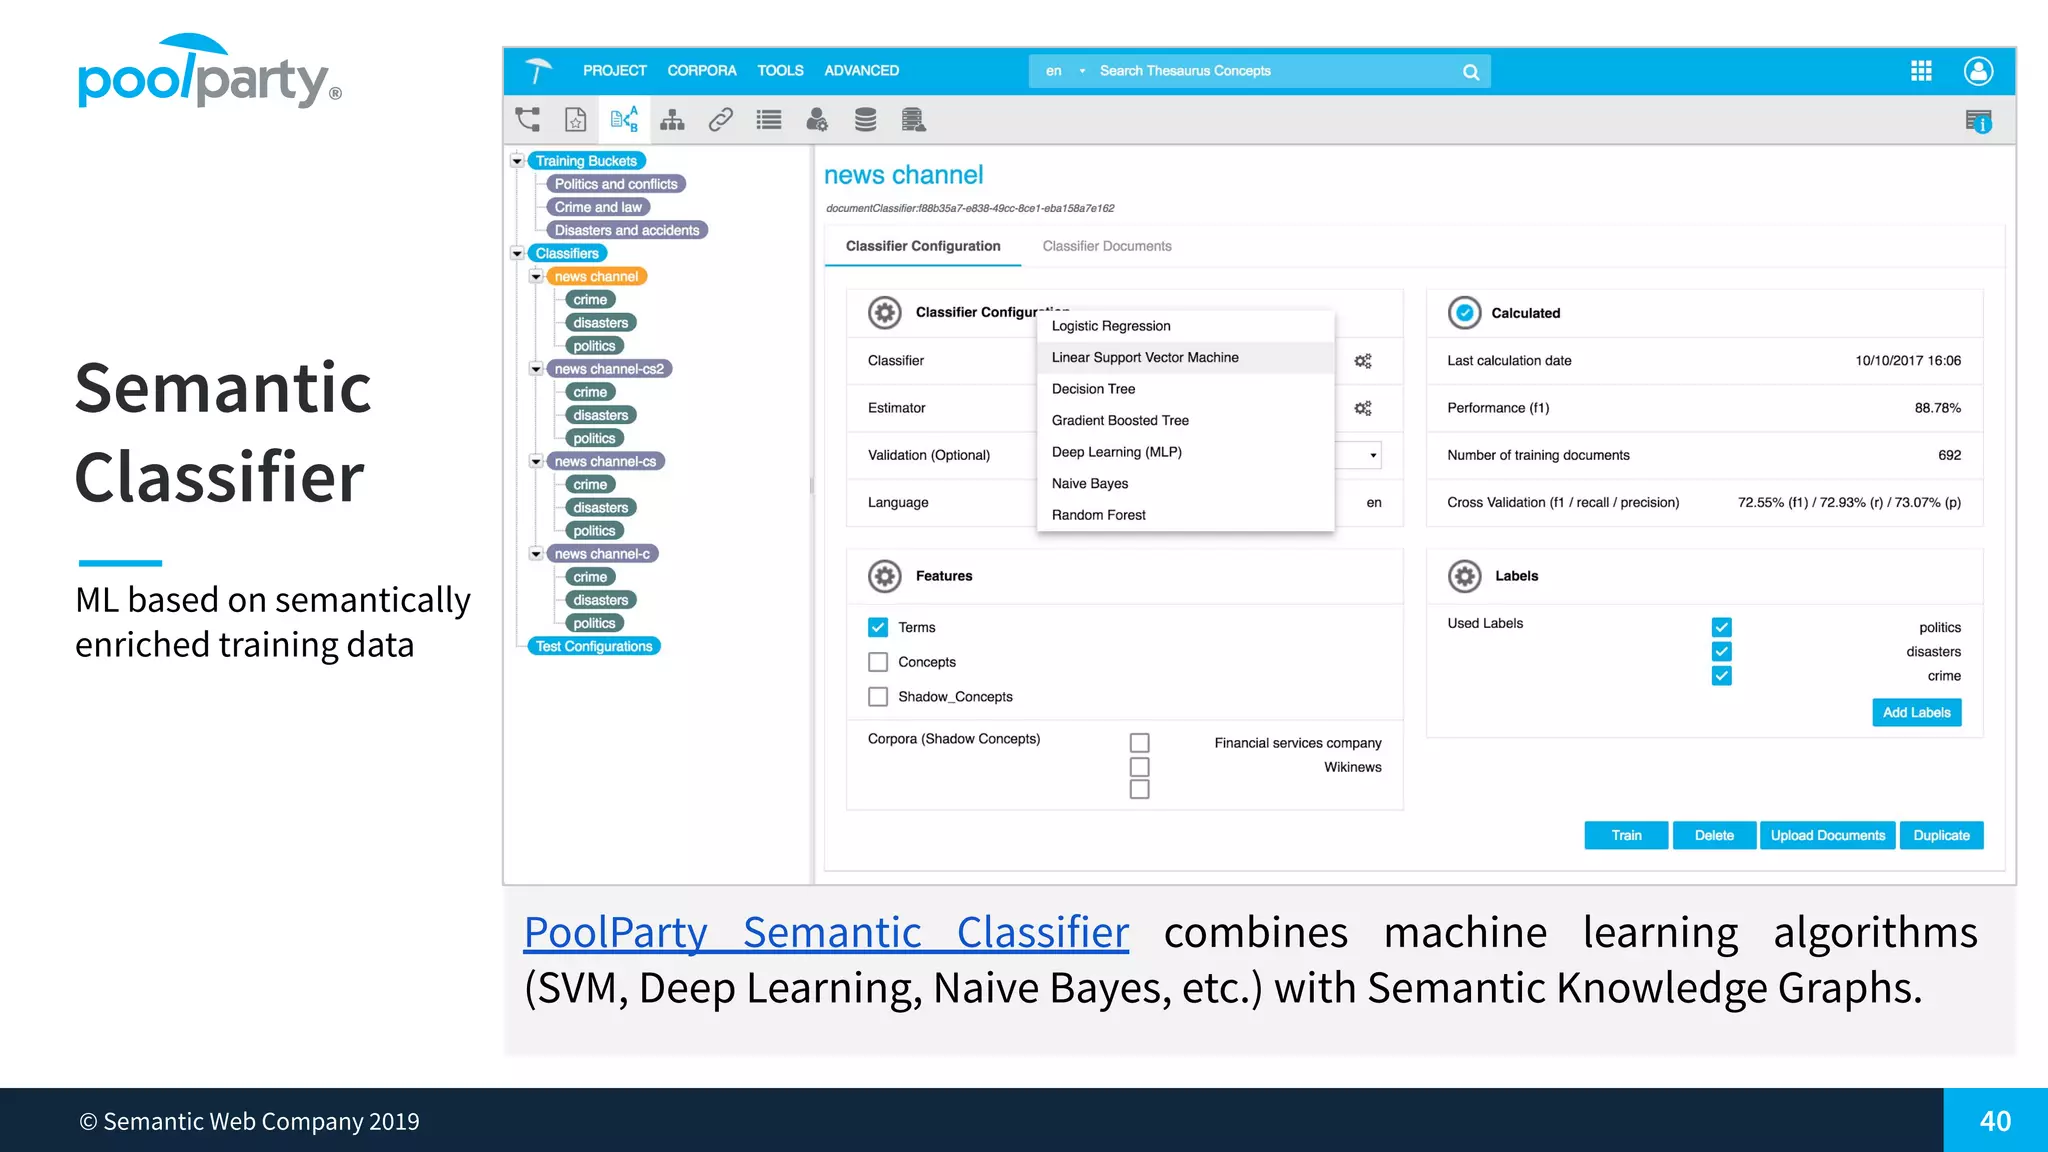Choose Random Forest classifier option
The height and width of the screenshot is (1152, 2048).
(x=1186, y=515)
